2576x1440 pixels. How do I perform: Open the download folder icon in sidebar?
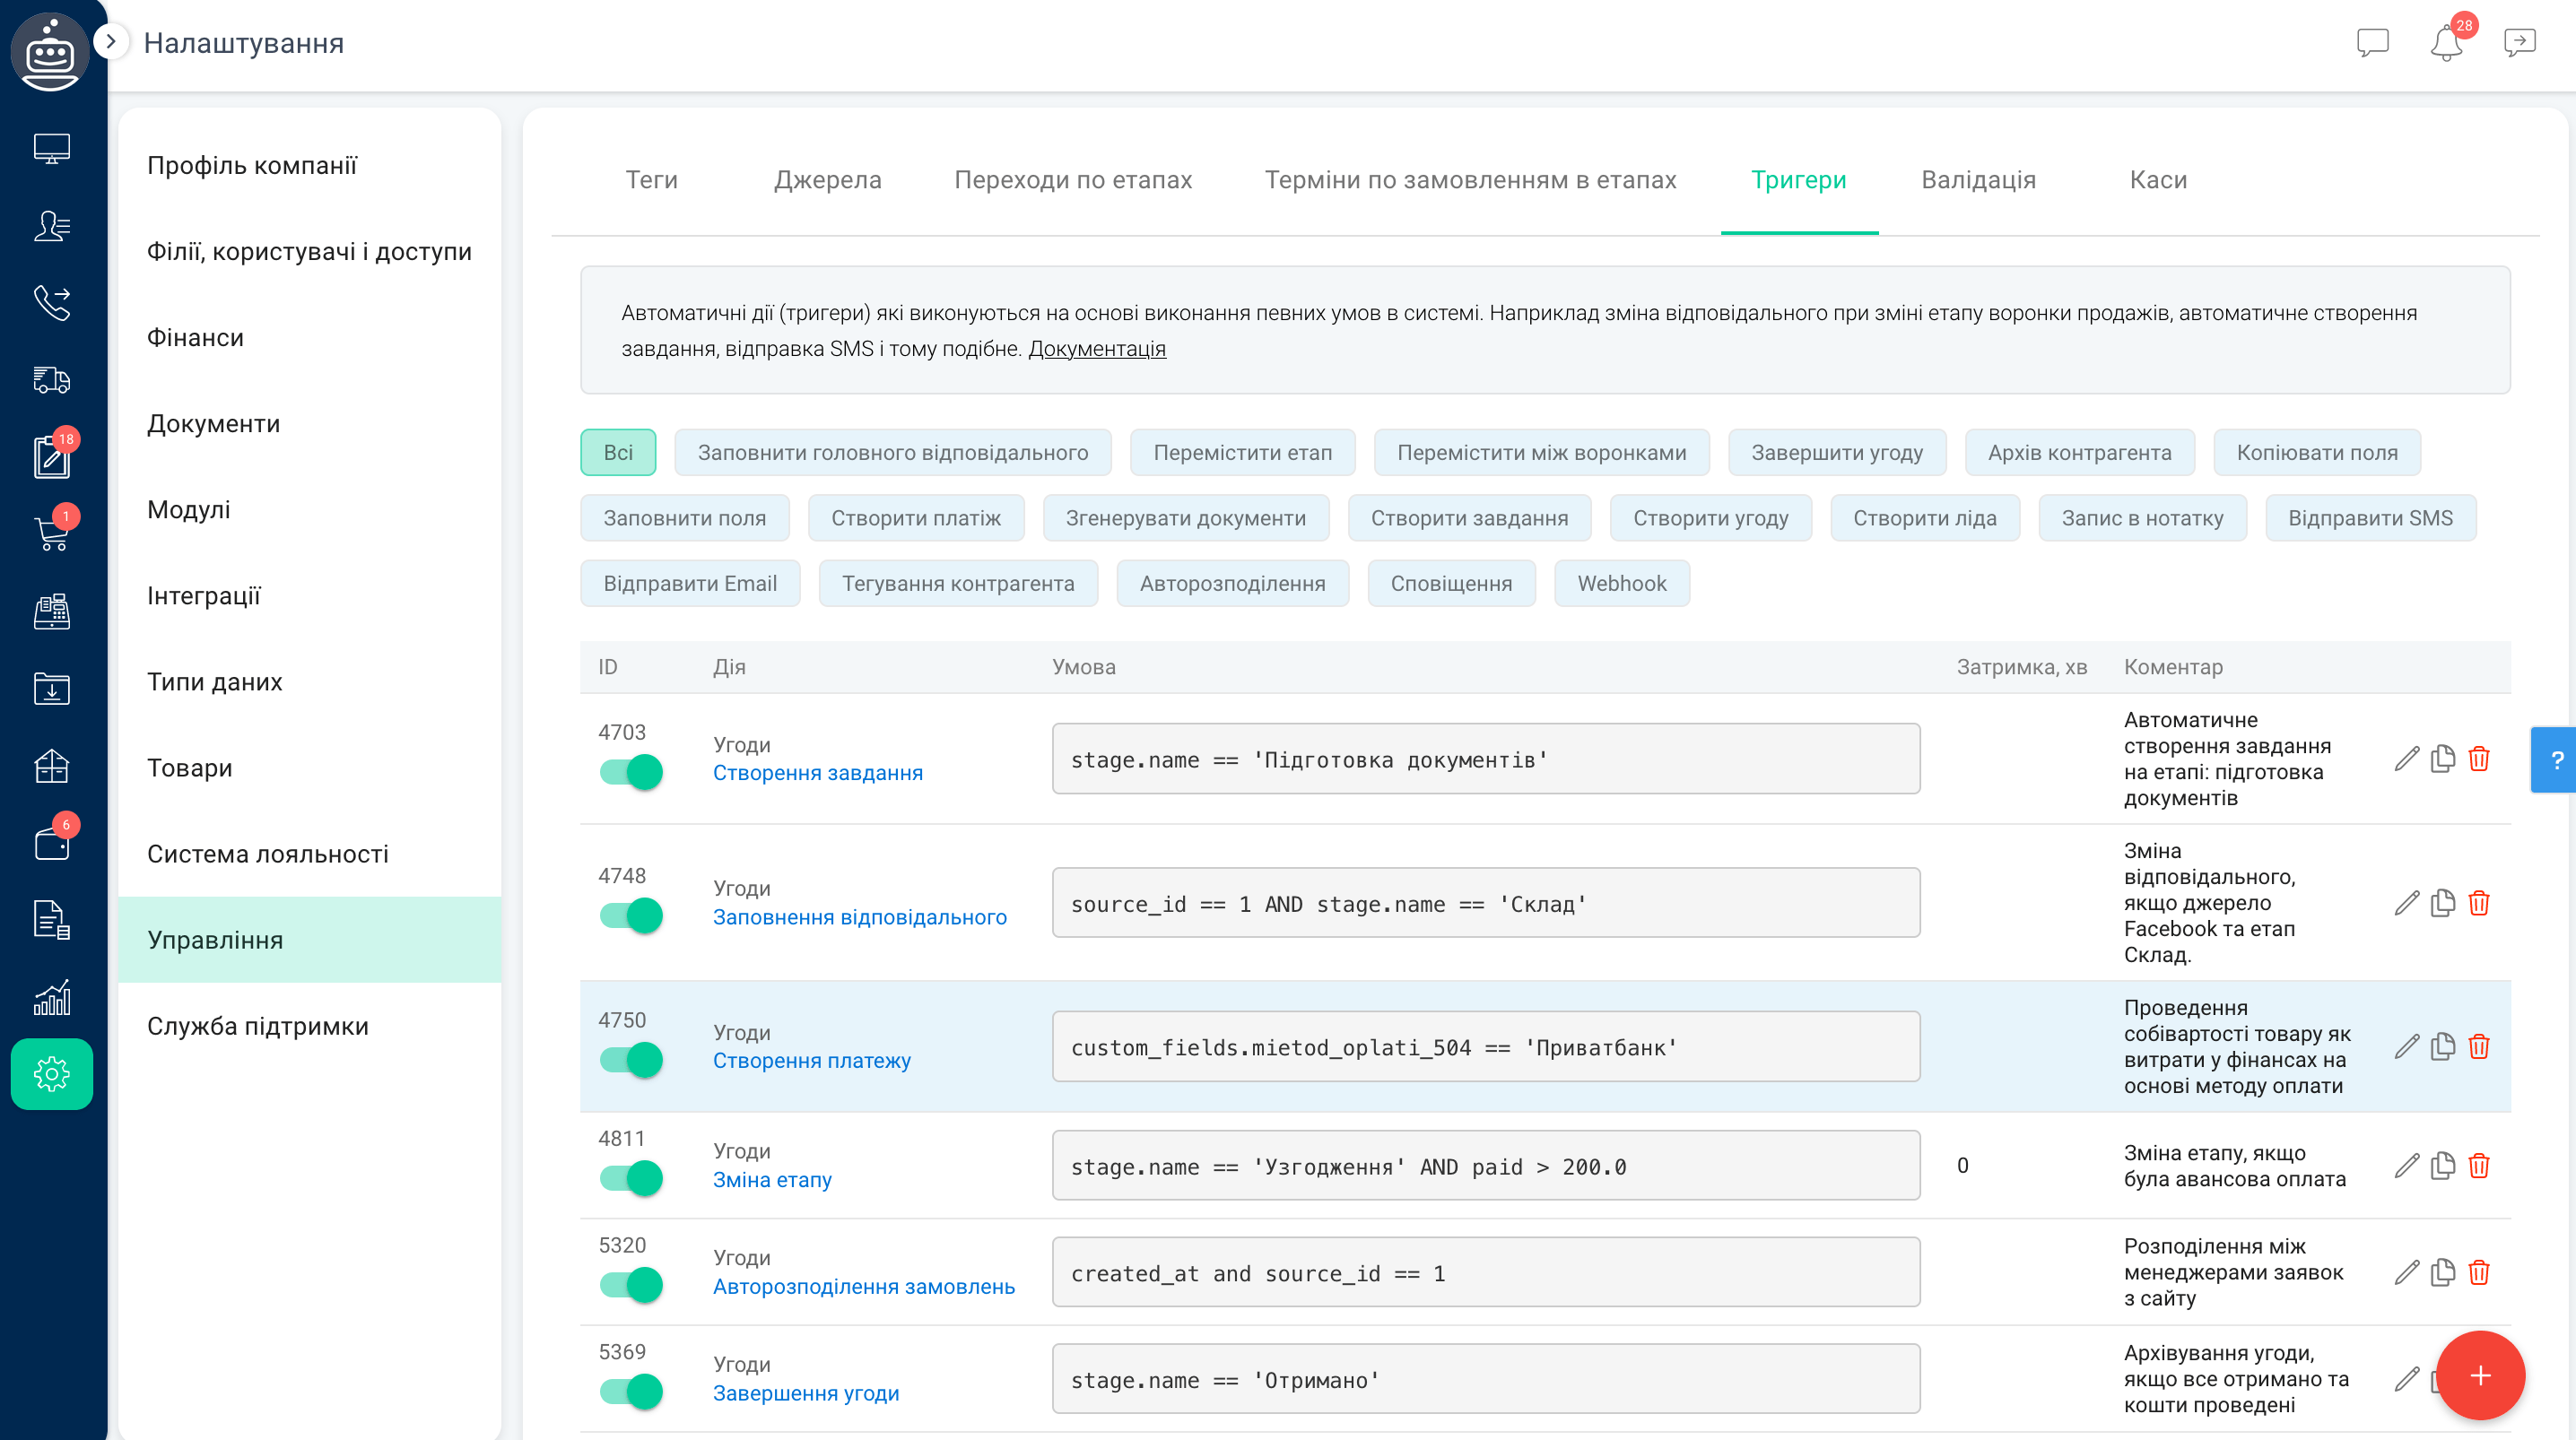[x=52, y=688]
